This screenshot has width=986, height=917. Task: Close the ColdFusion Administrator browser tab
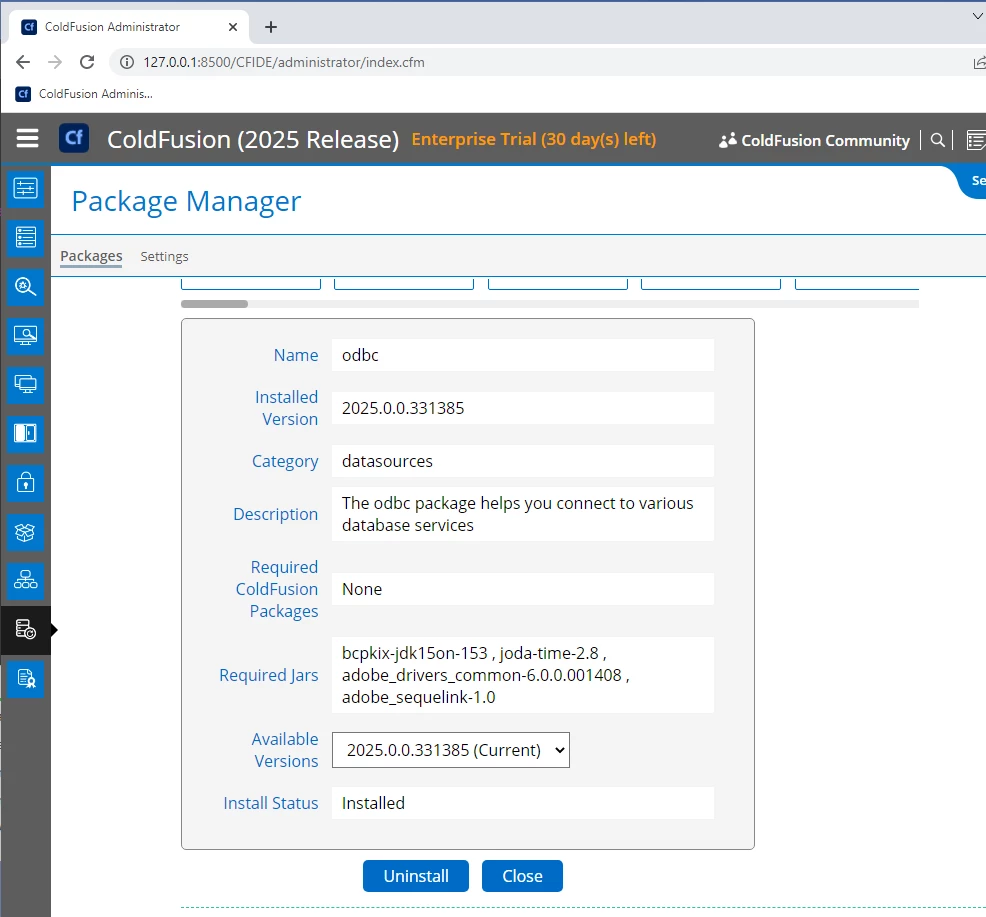tap(233, 27)
